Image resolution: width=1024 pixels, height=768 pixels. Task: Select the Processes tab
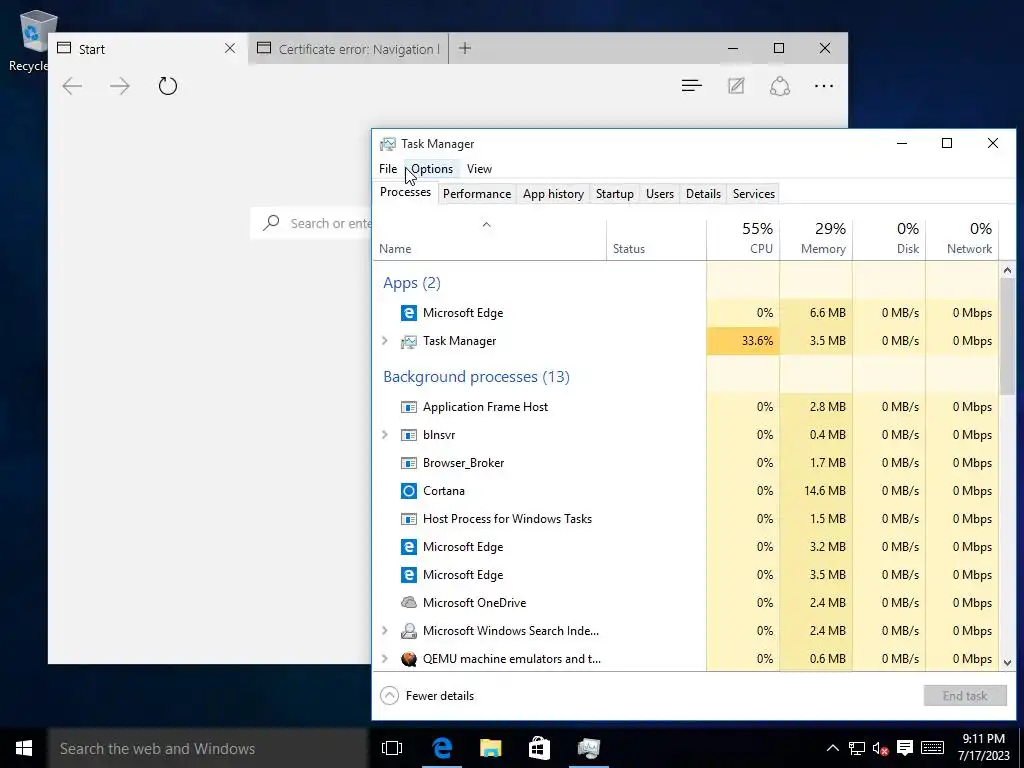tap(405, 192)
